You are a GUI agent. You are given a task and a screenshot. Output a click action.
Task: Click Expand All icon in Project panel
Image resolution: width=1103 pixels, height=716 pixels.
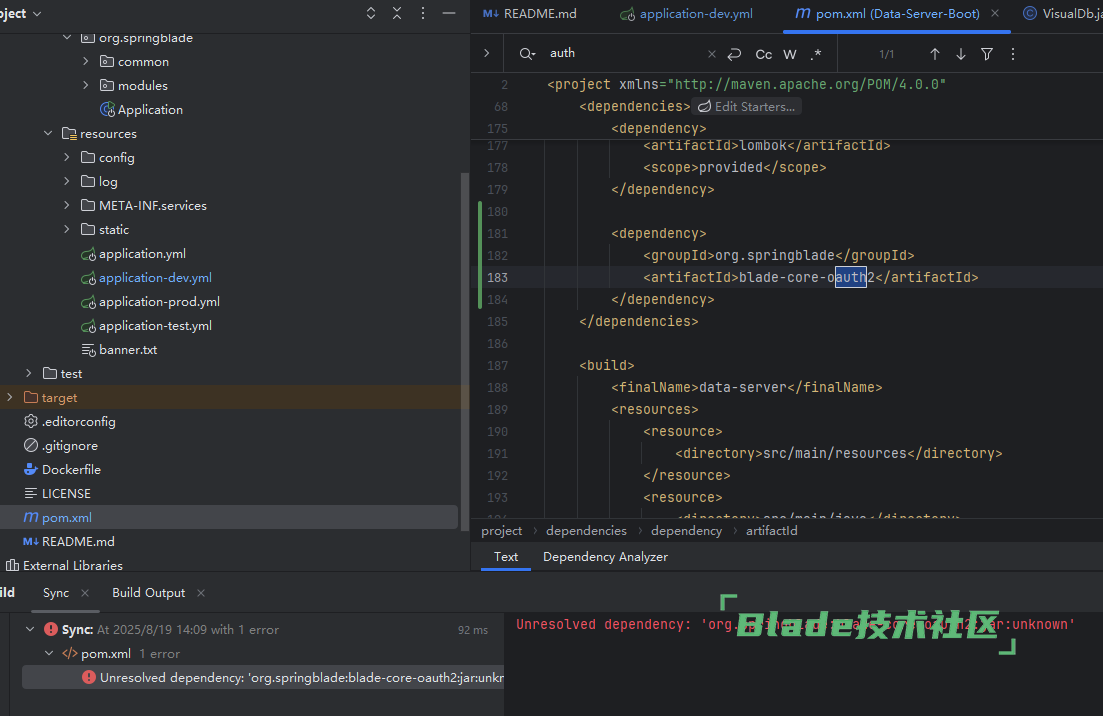coord(371,14)
